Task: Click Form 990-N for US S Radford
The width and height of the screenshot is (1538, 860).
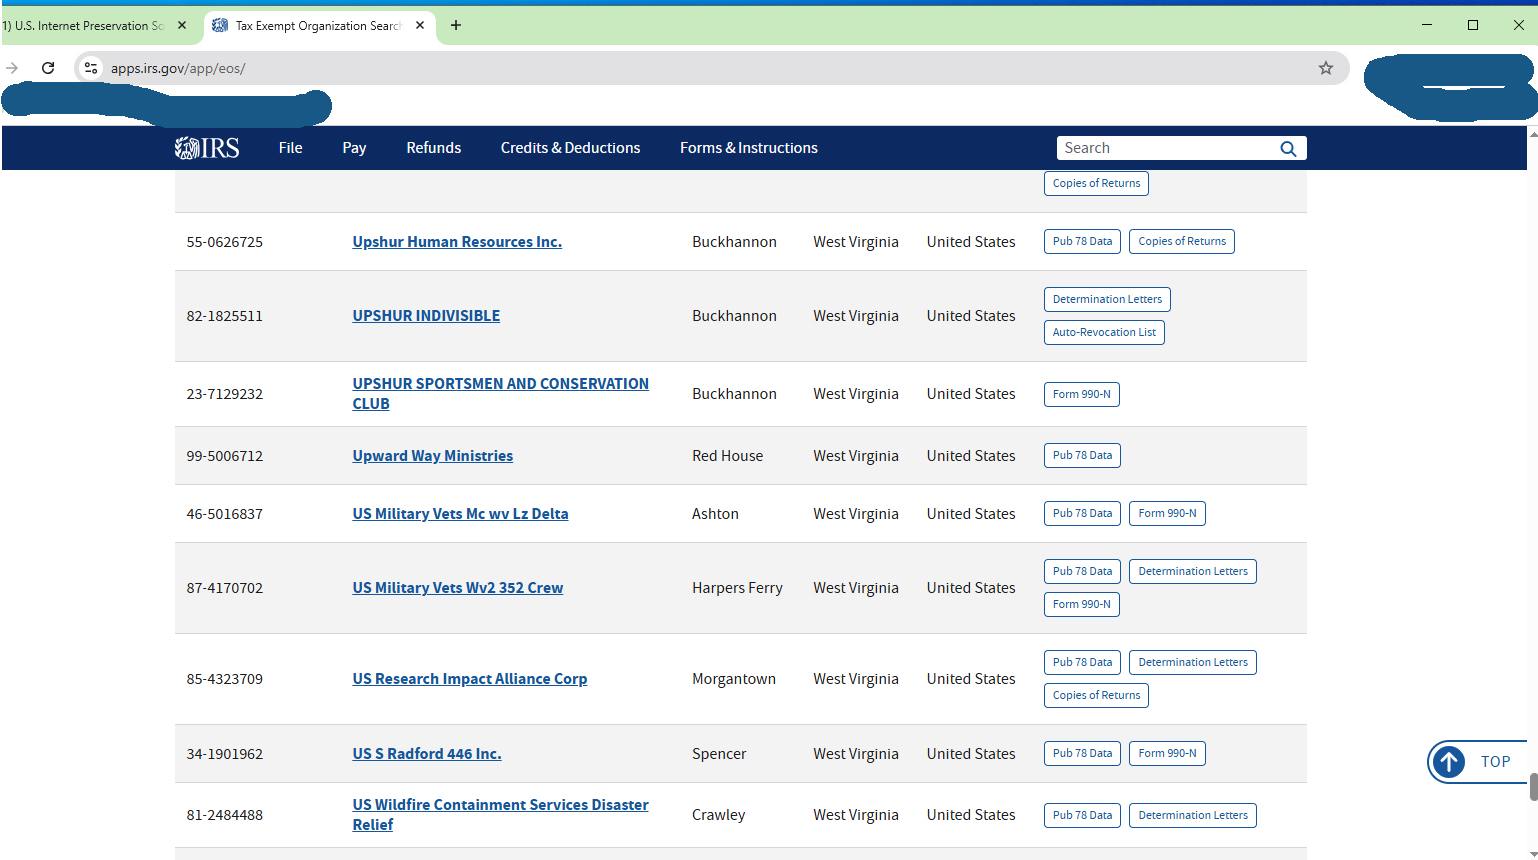Action: (x=1167, y=754)
